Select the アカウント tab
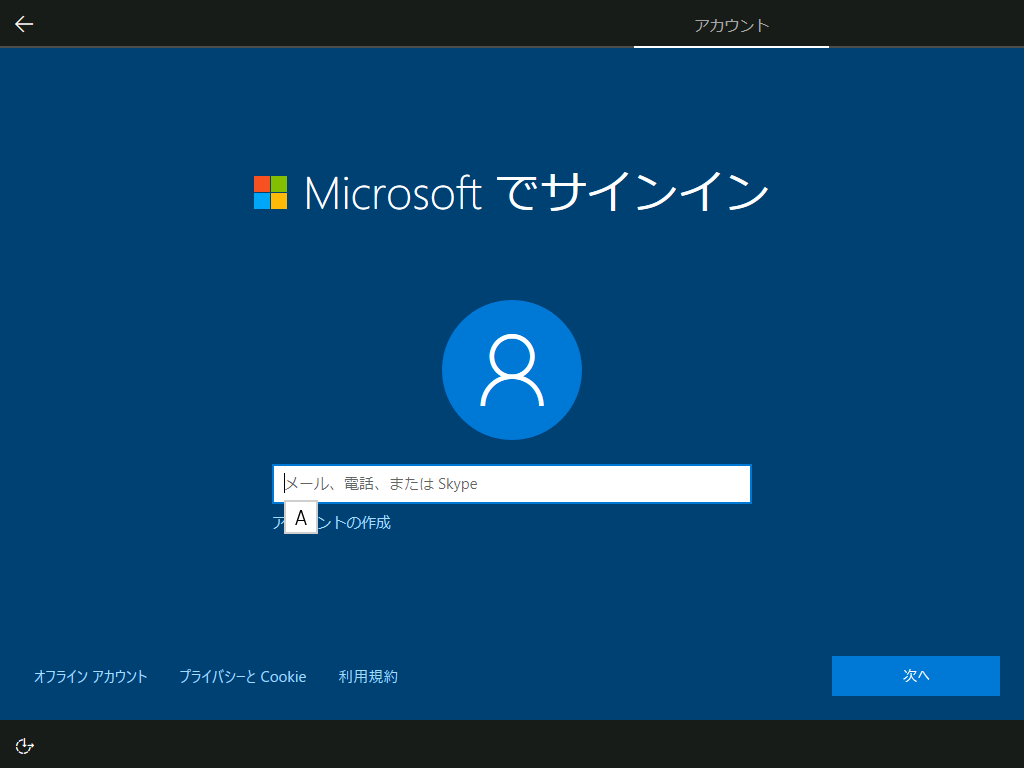 tap(731, 25)
